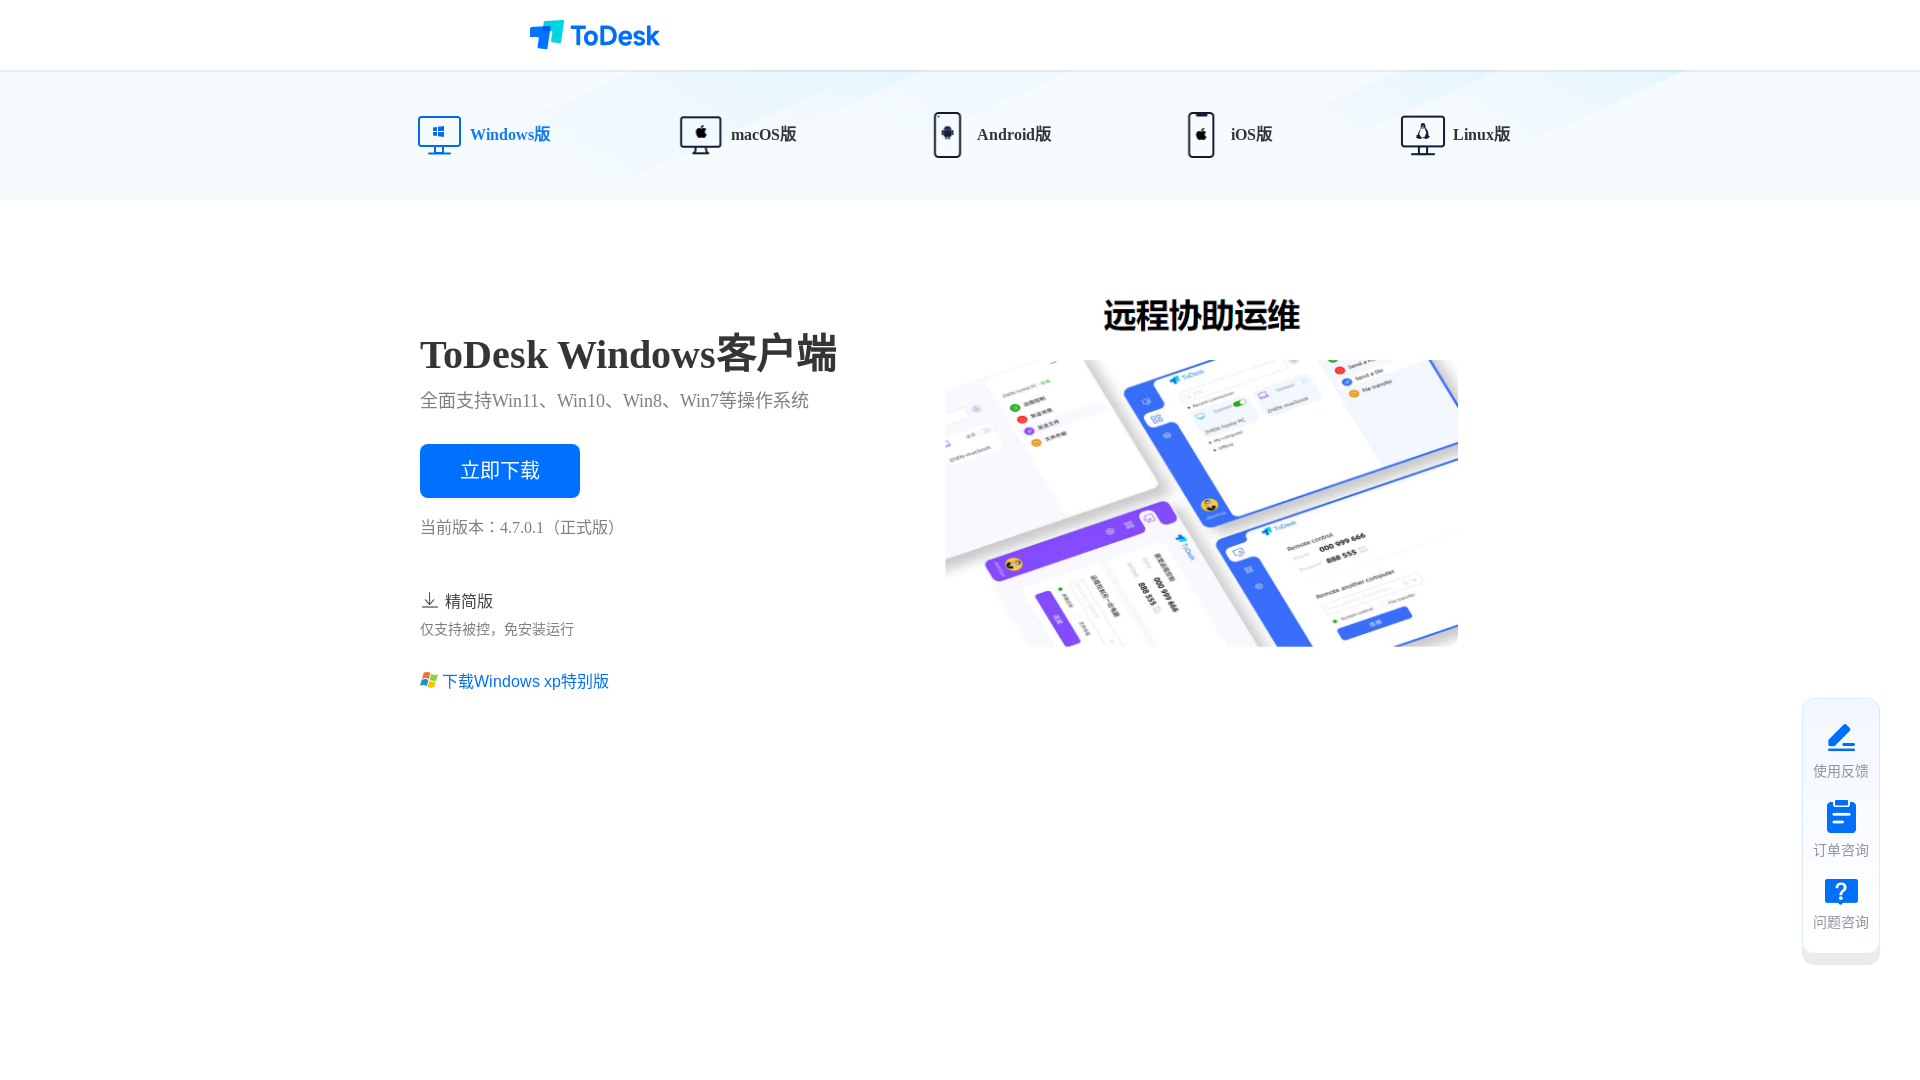
Task: Select the iOS phone icon
Action: coord(1201,135)
